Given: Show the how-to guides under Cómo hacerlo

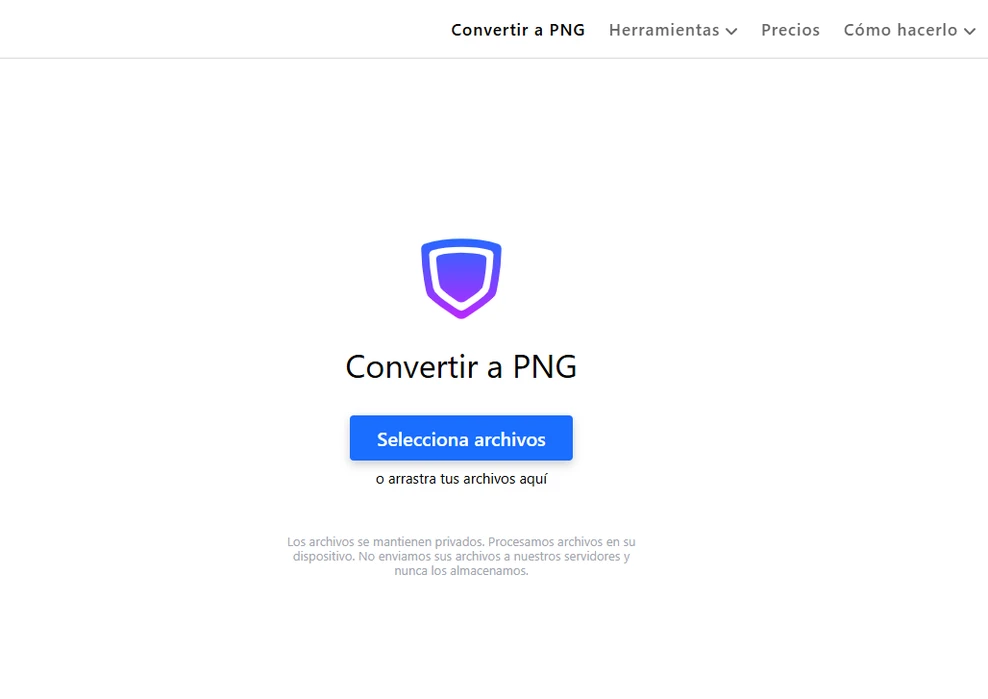Looking at the screenshot, I should click(x=909, y=30).
